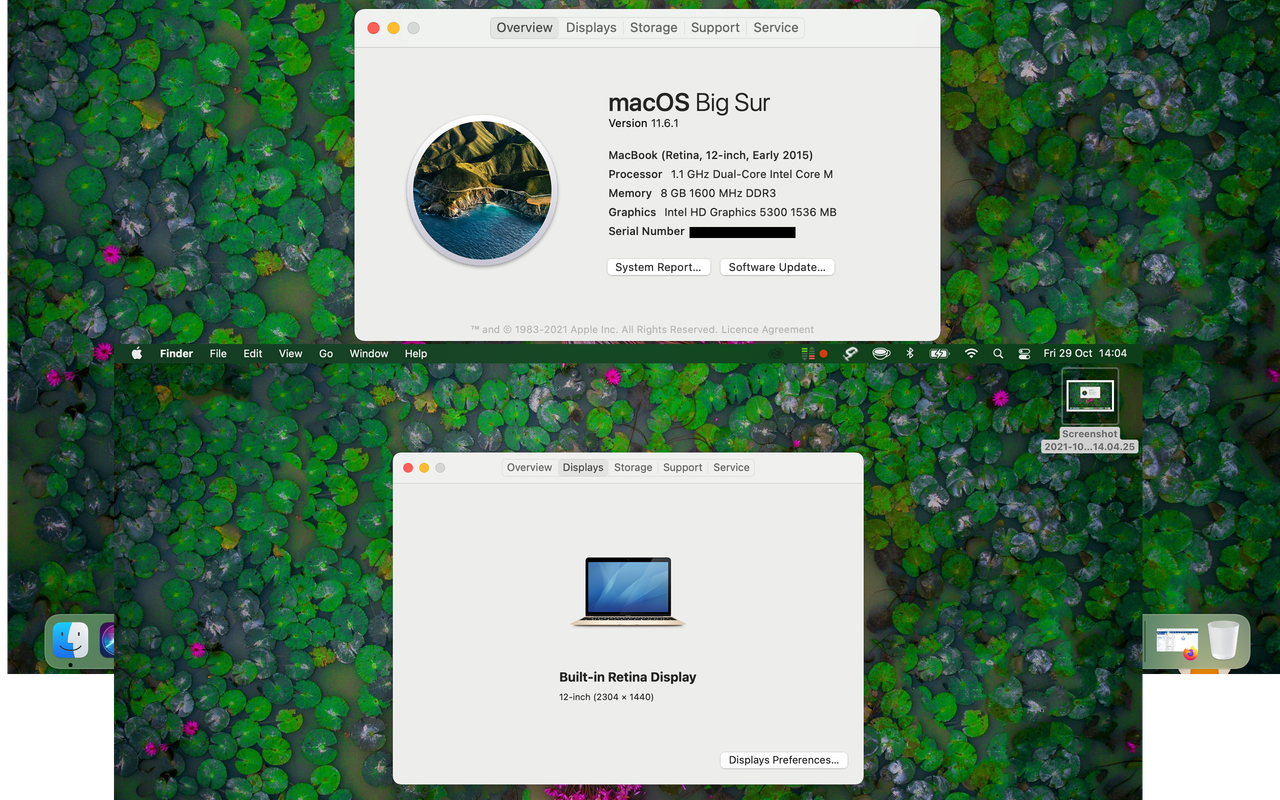The height and width of the screenshot is (800, 1280).
Task: Click the System Report… button
Action: click(x=659, y=267)
